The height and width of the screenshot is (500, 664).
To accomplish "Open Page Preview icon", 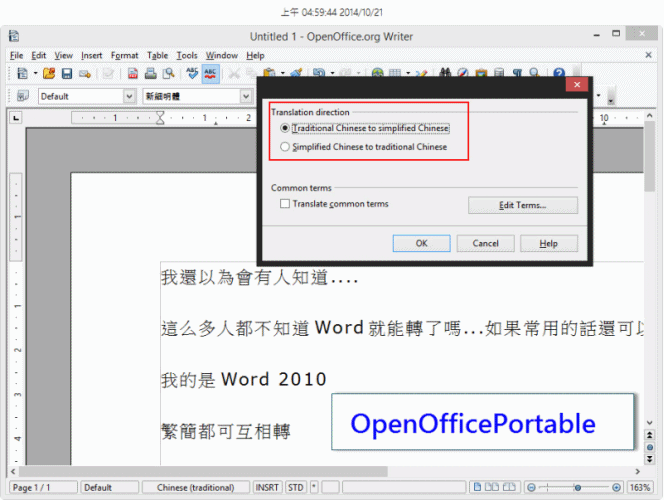I will [x=169, y=74].
